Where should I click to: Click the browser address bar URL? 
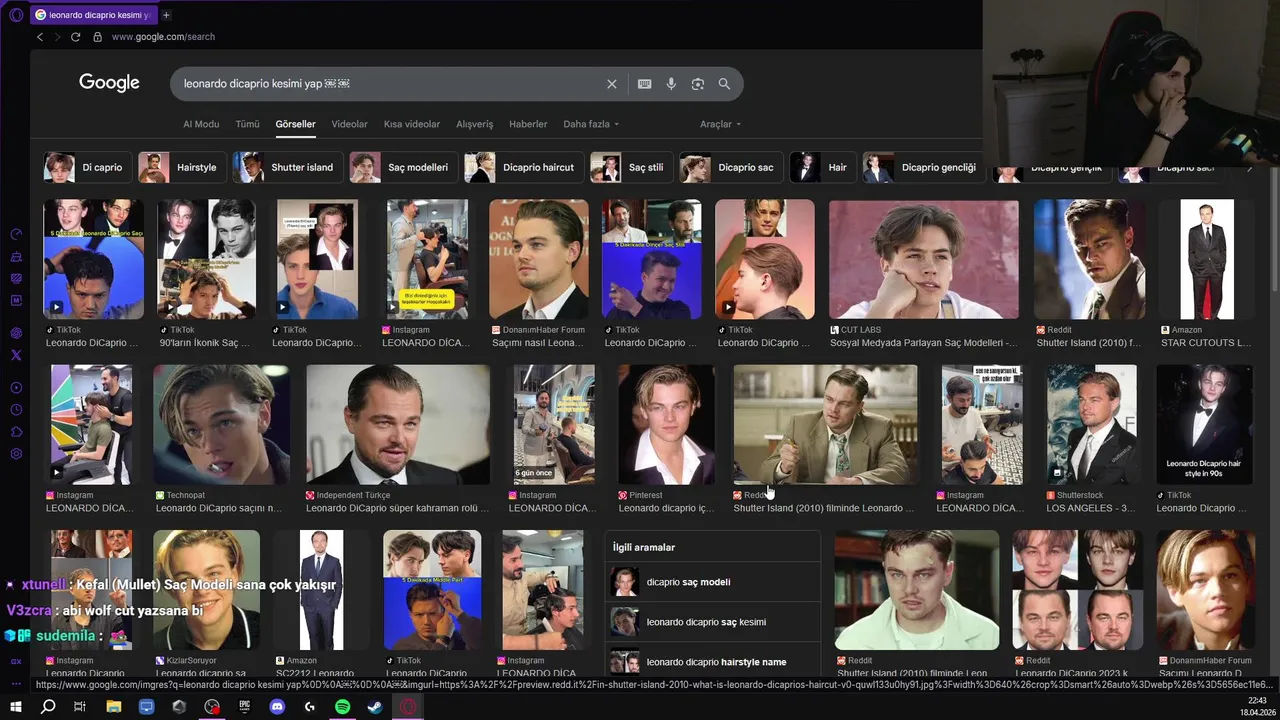[163, 37]
